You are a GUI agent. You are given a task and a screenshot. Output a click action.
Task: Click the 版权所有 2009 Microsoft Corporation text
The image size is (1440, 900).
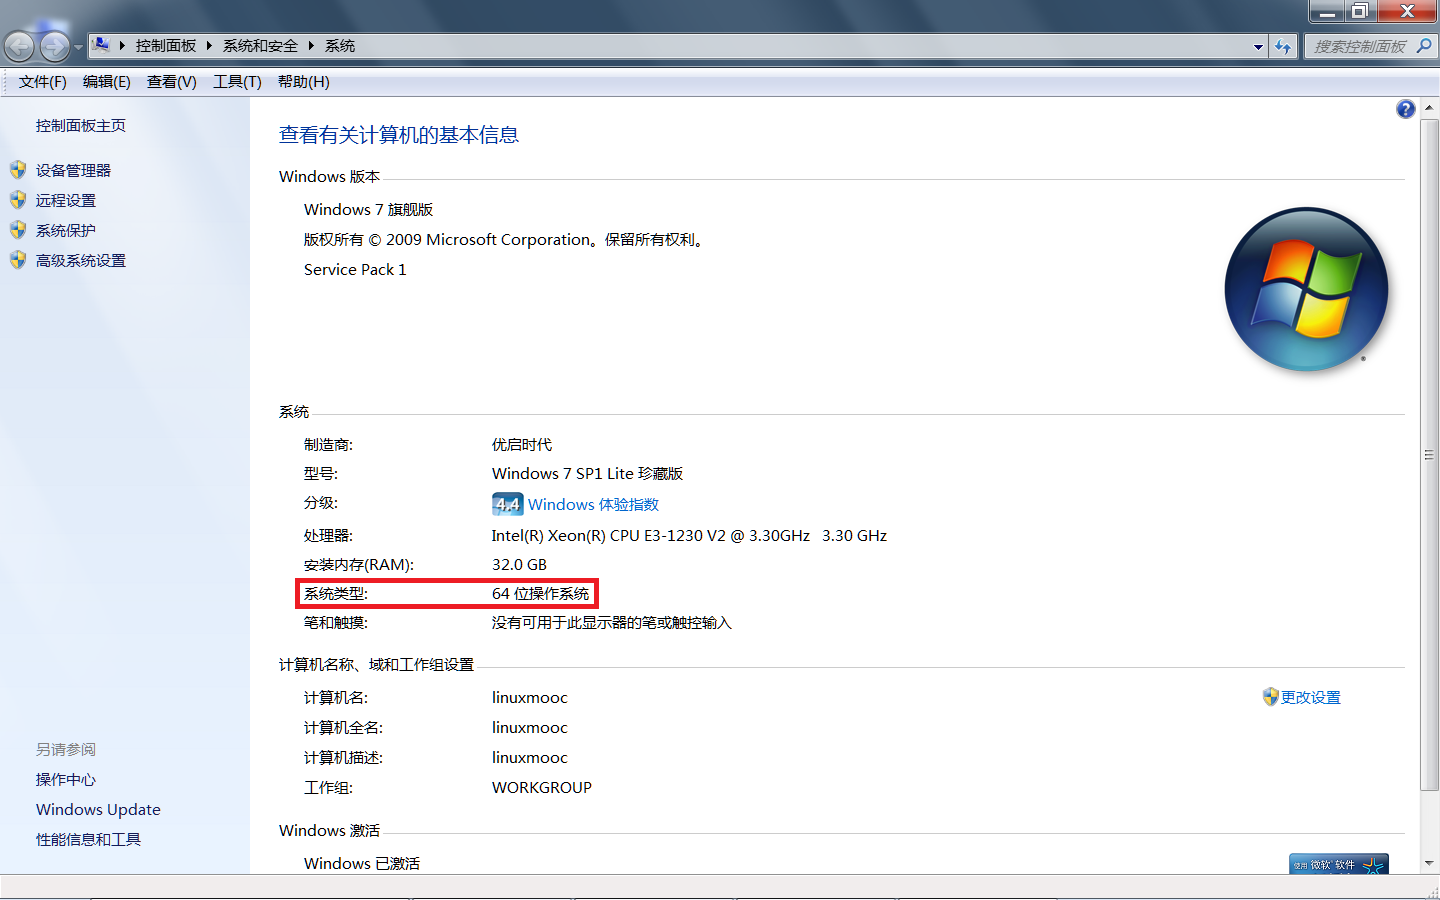(x=506, y=240)
